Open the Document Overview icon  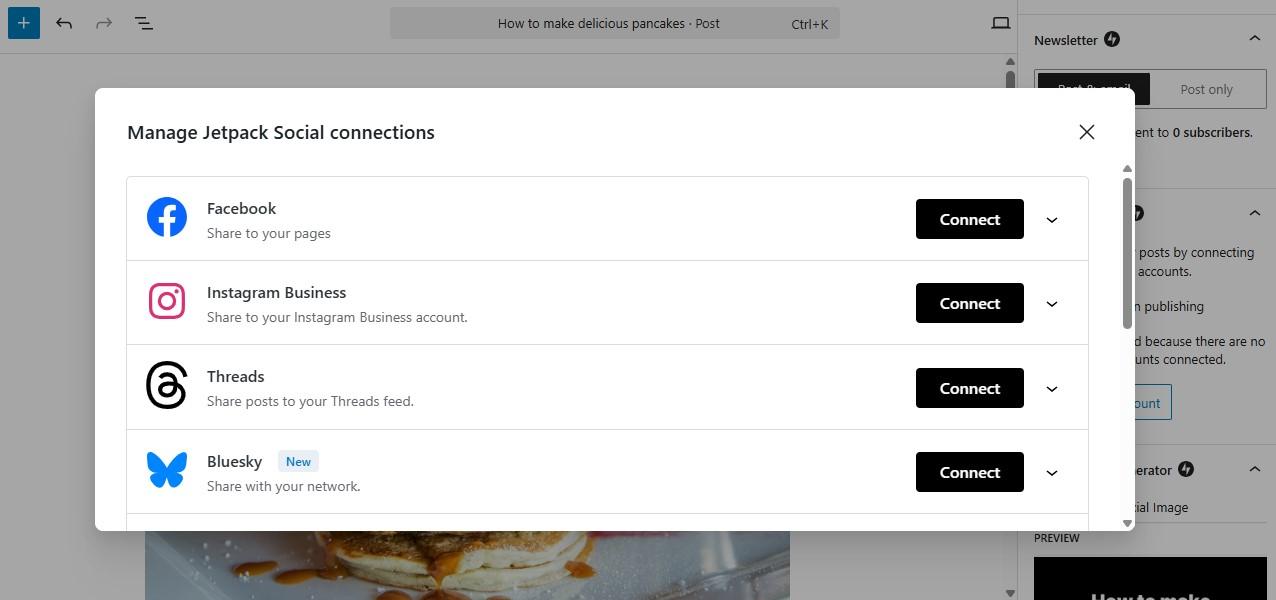143,23
